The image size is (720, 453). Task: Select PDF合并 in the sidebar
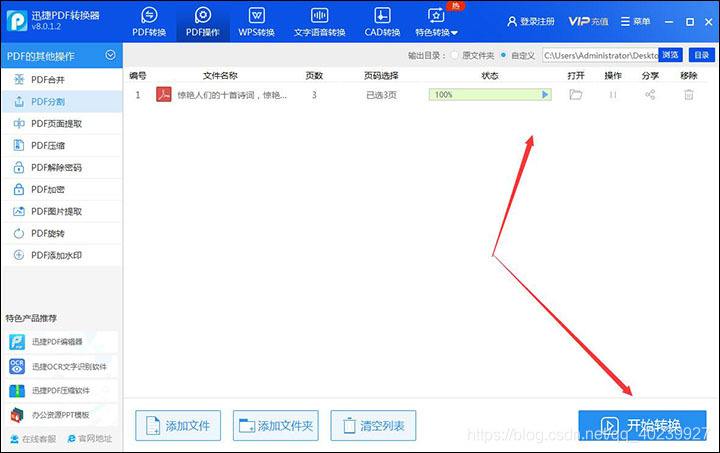62,80
